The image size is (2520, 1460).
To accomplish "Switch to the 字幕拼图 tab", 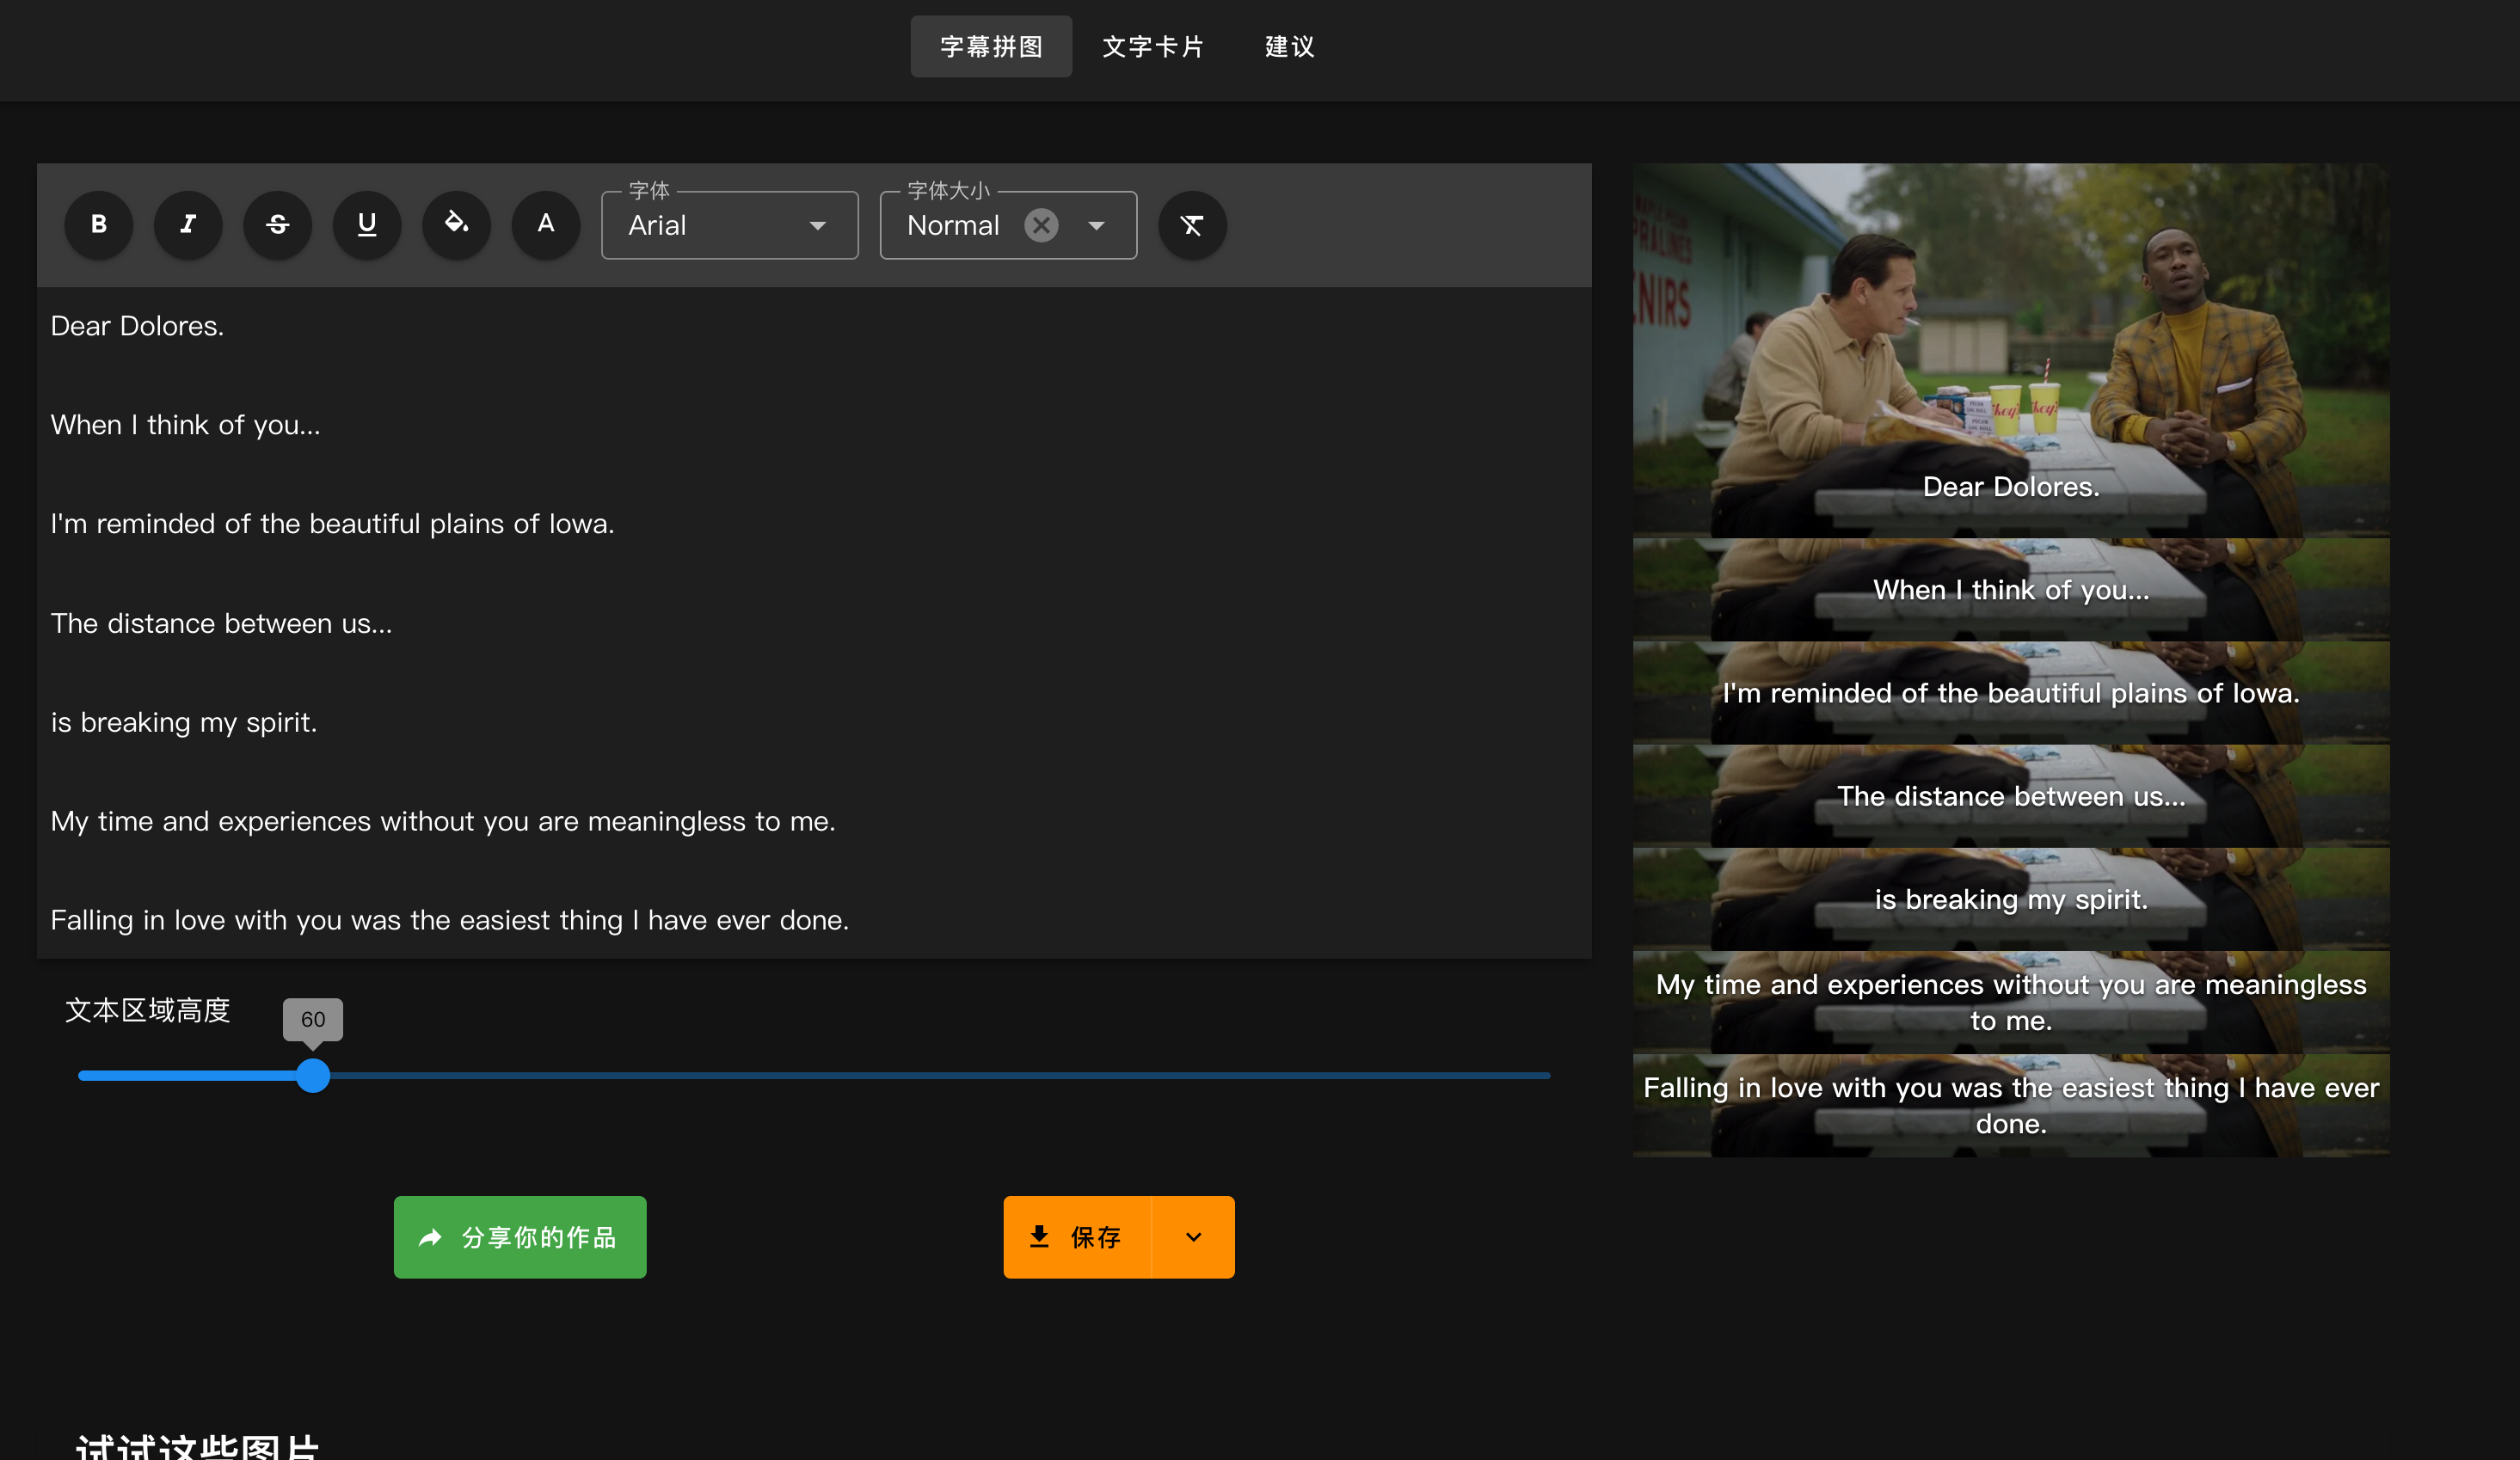I will pyautogui.click(x=990, y=46).
